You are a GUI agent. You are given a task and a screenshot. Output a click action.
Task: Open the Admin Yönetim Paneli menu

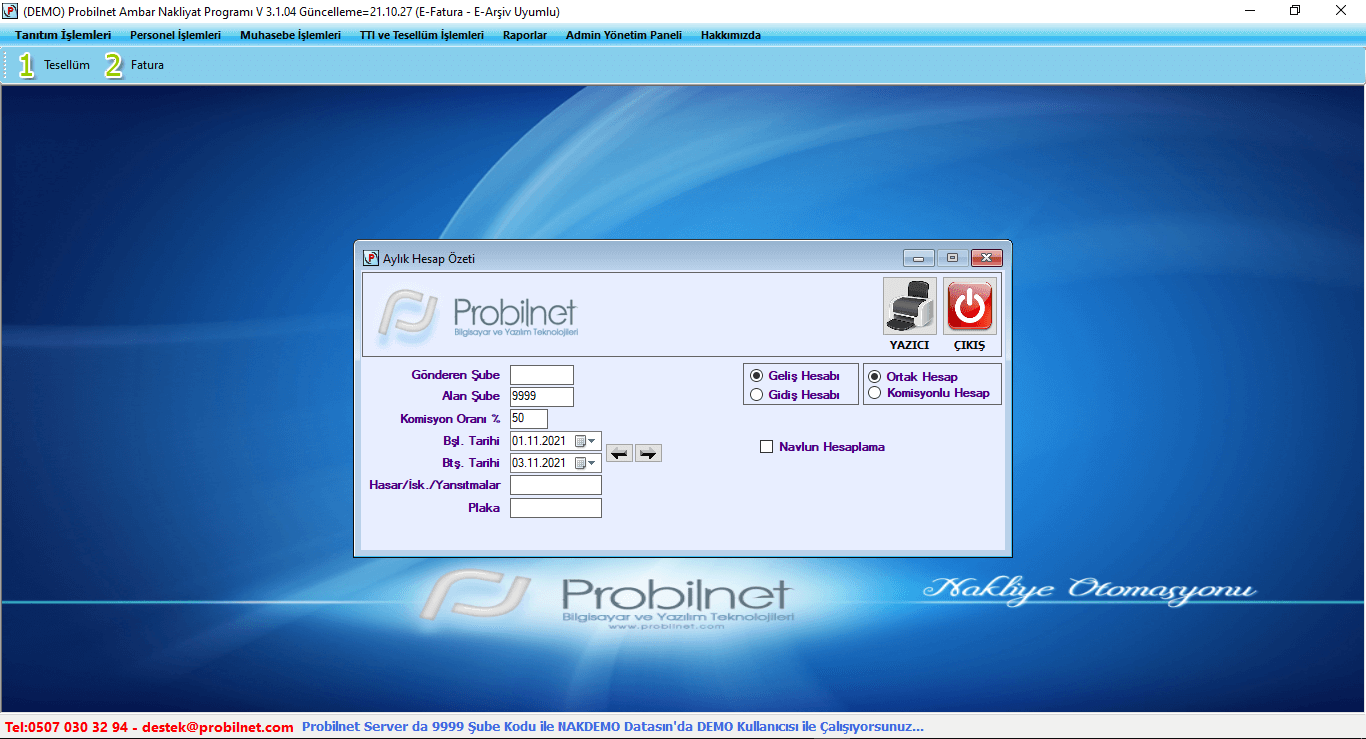(x=623, y=35)
